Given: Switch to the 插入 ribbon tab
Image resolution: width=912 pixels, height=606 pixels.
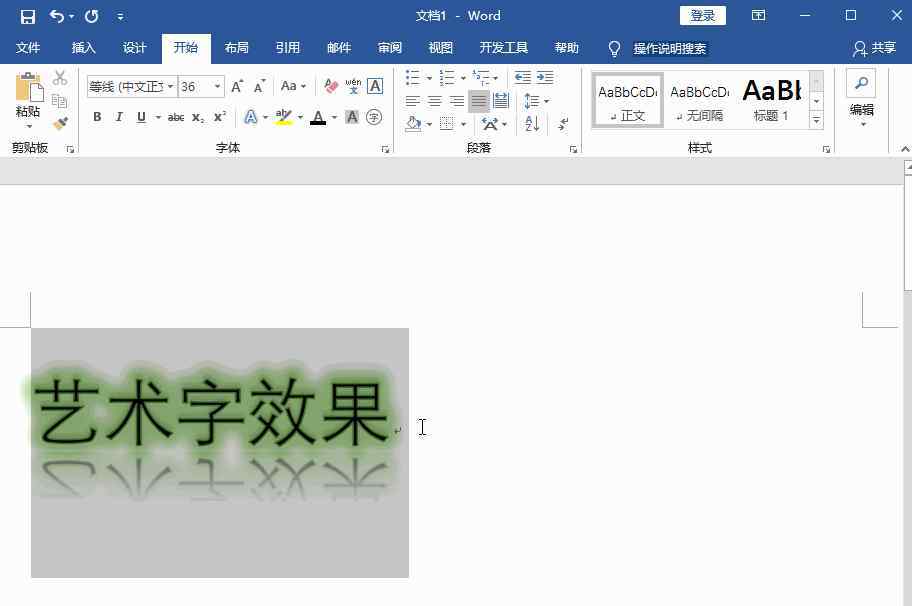Looking at the screenshot, I should 84,48.
